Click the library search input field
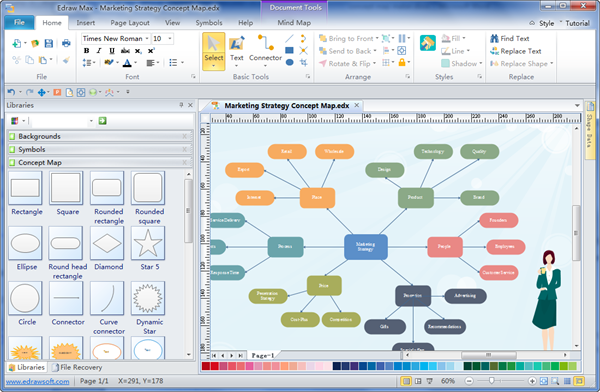 [x=60, y=121]
